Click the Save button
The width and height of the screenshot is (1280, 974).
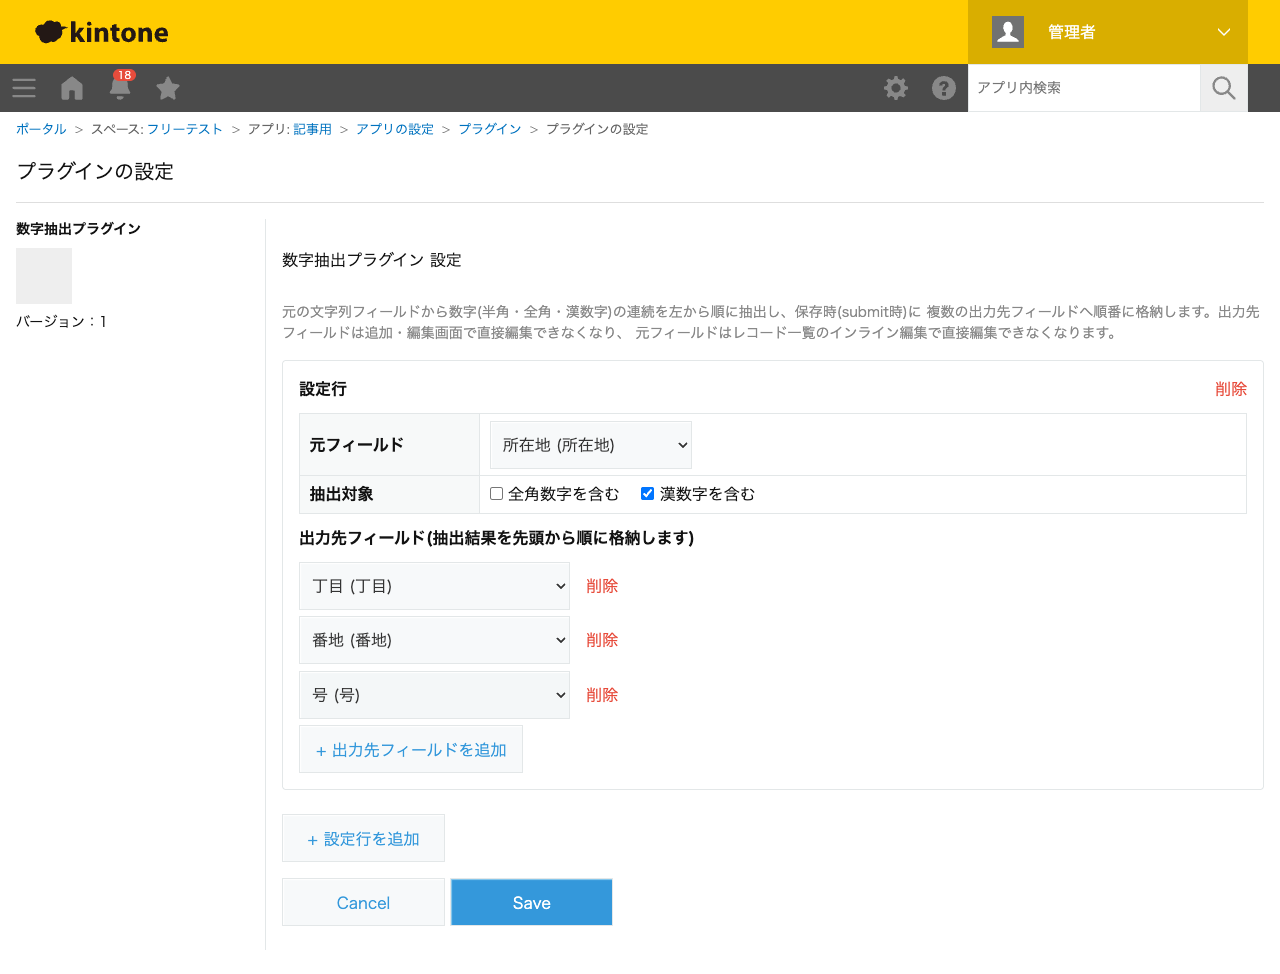(x=532, y=902)
